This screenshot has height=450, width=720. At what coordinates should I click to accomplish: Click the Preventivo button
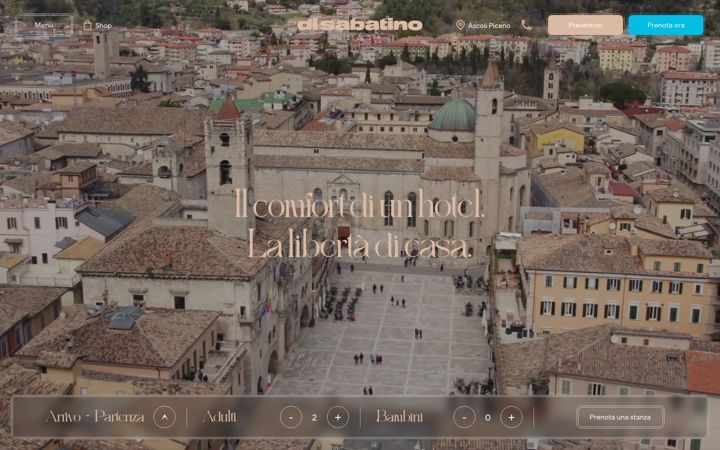[585, 25]
